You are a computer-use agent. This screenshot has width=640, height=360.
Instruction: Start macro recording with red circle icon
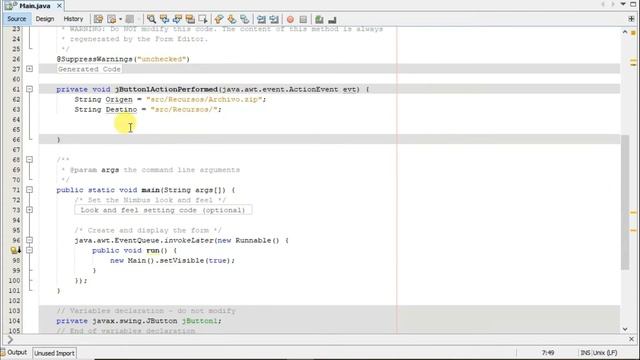pos(290,19)
